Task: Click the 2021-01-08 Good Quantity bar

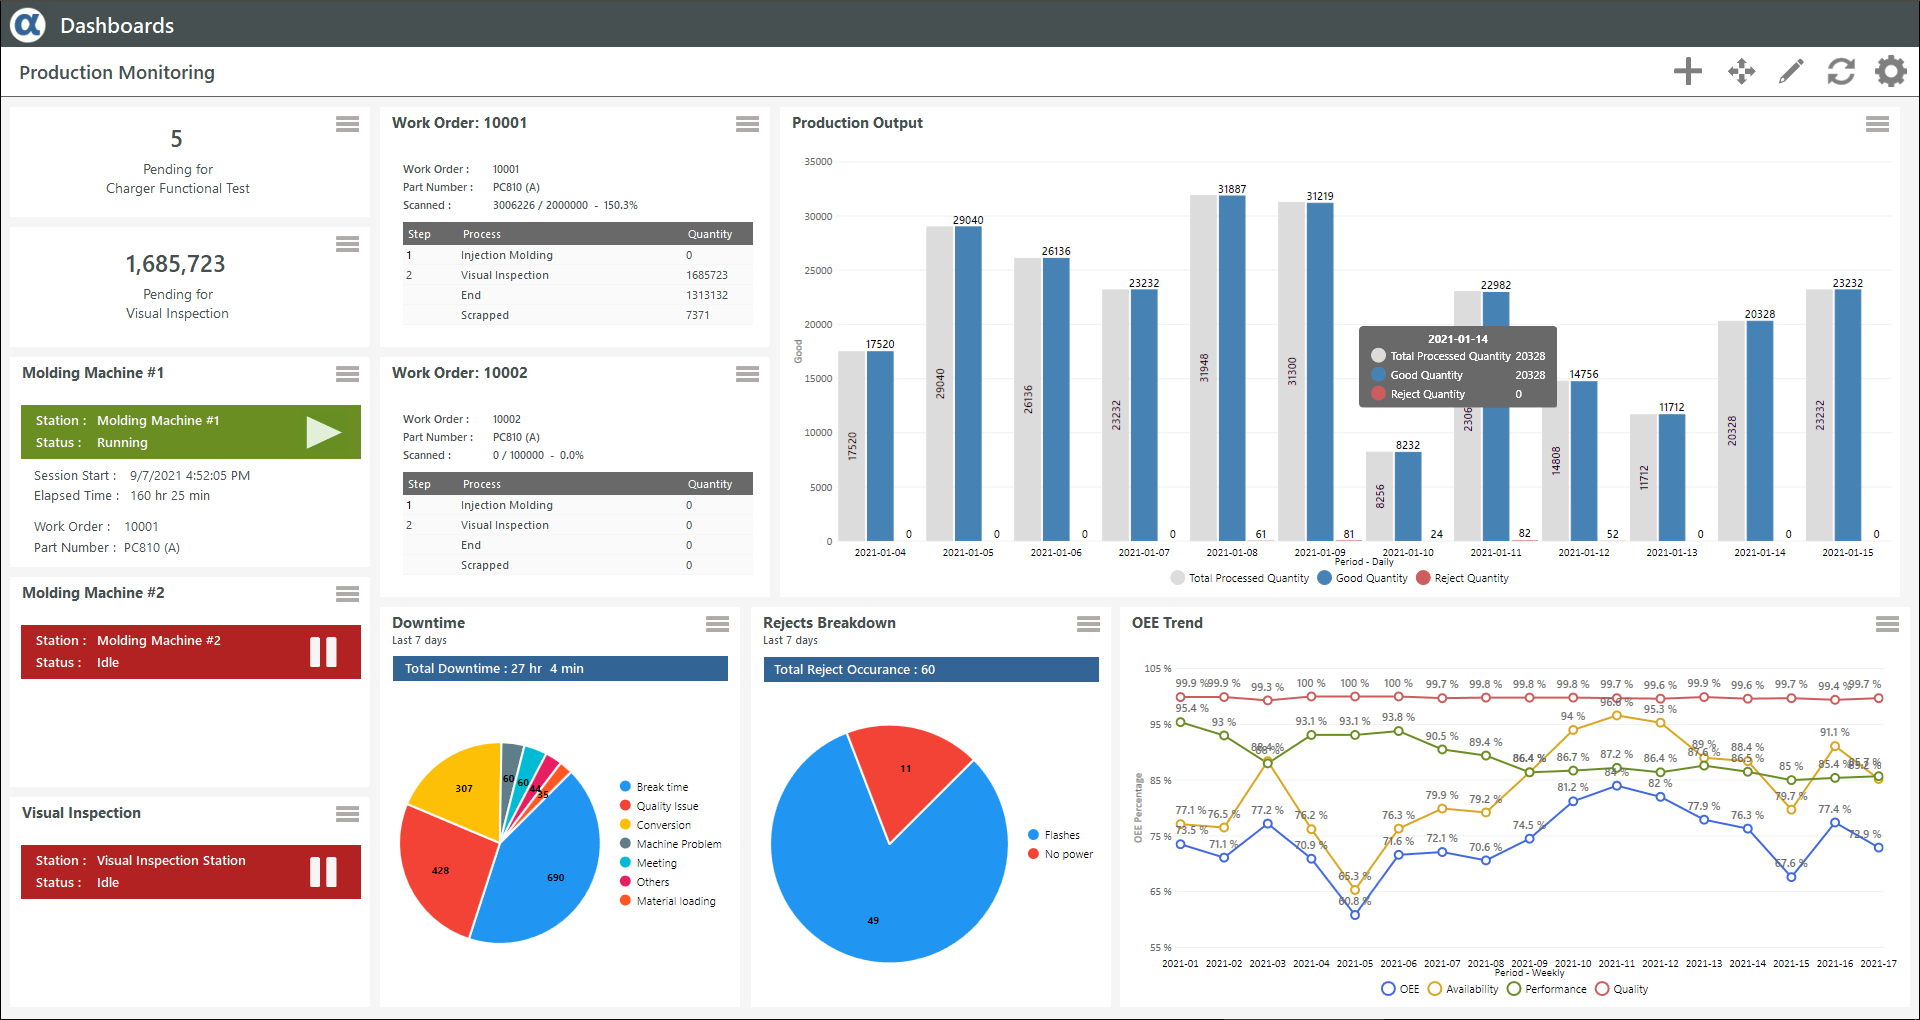Action: 1232,370
